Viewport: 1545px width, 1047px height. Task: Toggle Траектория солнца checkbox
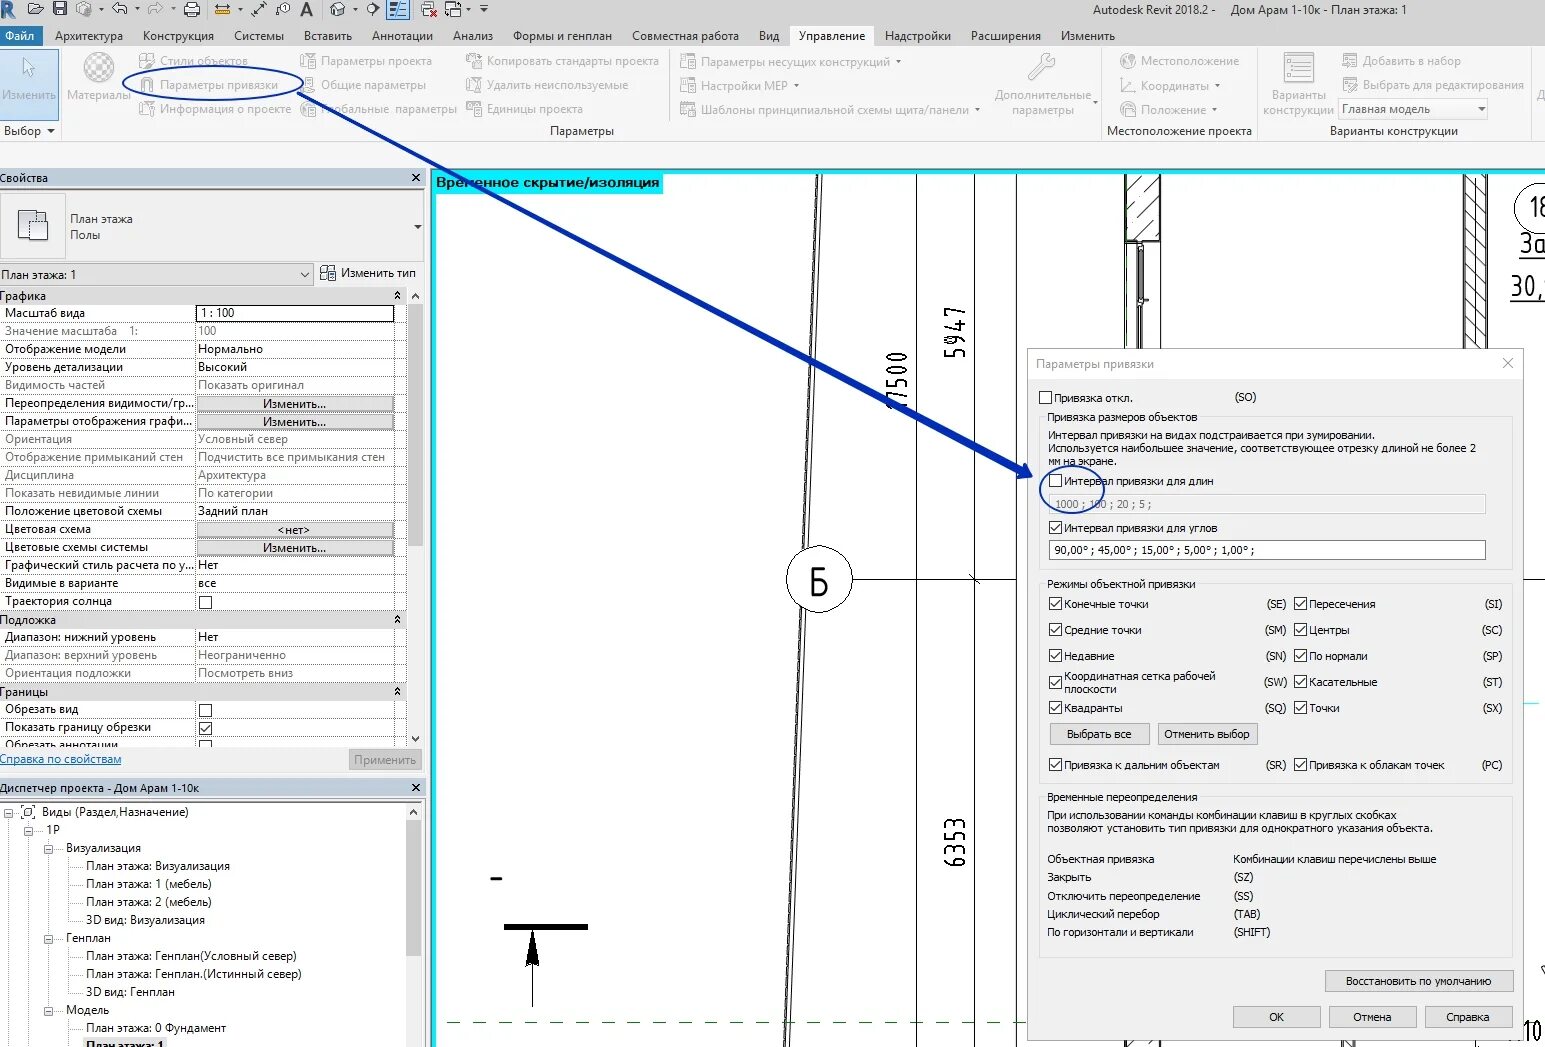[x=206, y=602]
